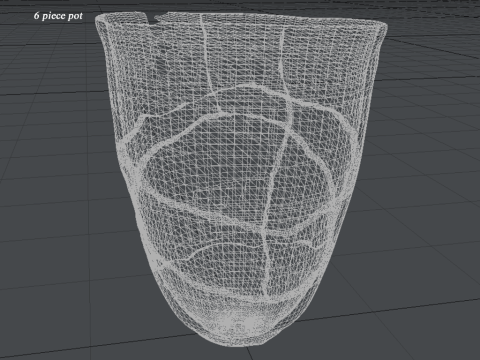The image size is (480, 360).
Task: Click the "6 piece pot" caption
Action: tap(58, 16)
